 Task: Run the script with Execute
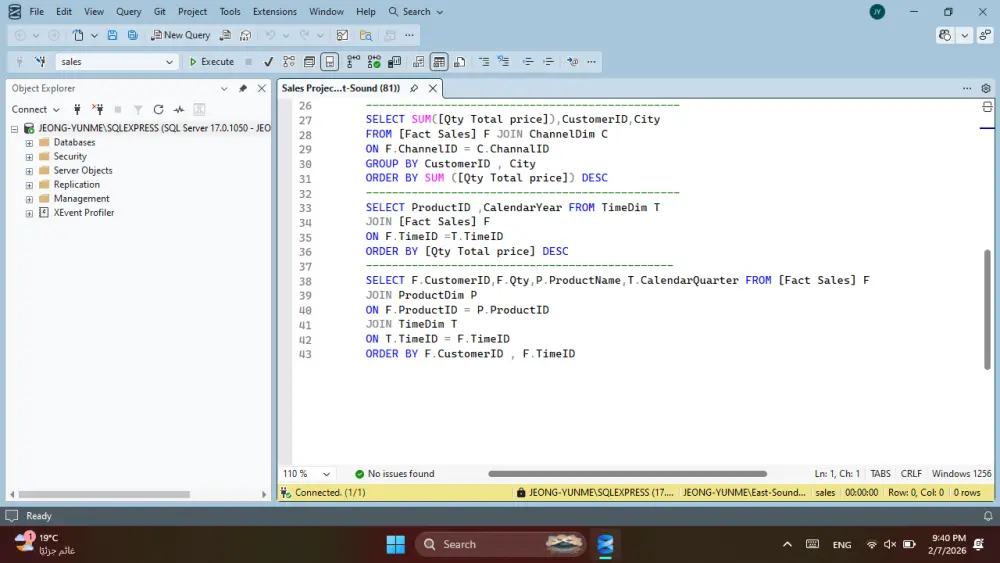pyautogui.click(x=212, y=62)
